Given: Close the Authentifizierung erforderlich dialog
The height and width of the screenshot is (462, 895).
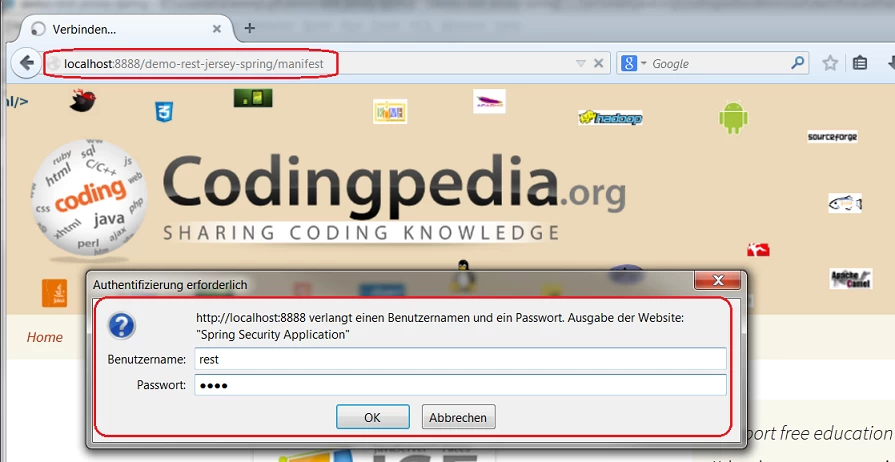Looking at the screenshot, I should coord(717,280).
